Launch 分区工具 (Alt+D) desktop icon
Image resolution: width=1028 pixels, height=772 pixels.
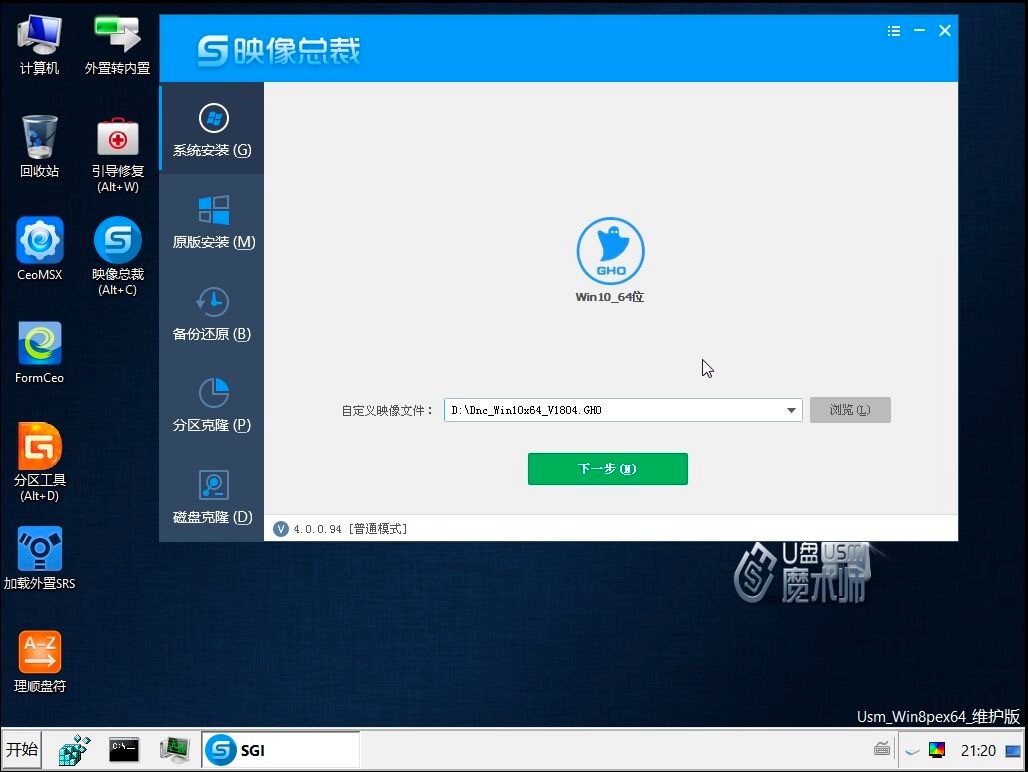40,462
